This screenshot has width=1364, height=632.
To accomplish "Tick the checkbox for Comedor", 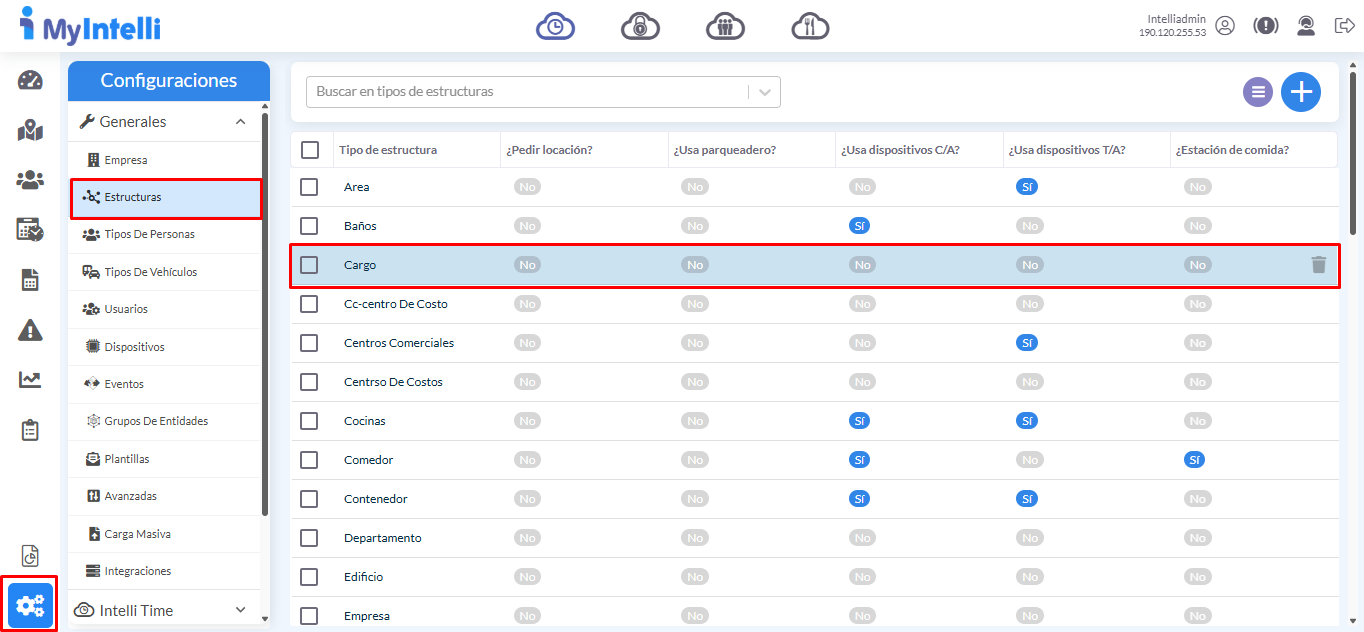I will click(x=309, y=460).
